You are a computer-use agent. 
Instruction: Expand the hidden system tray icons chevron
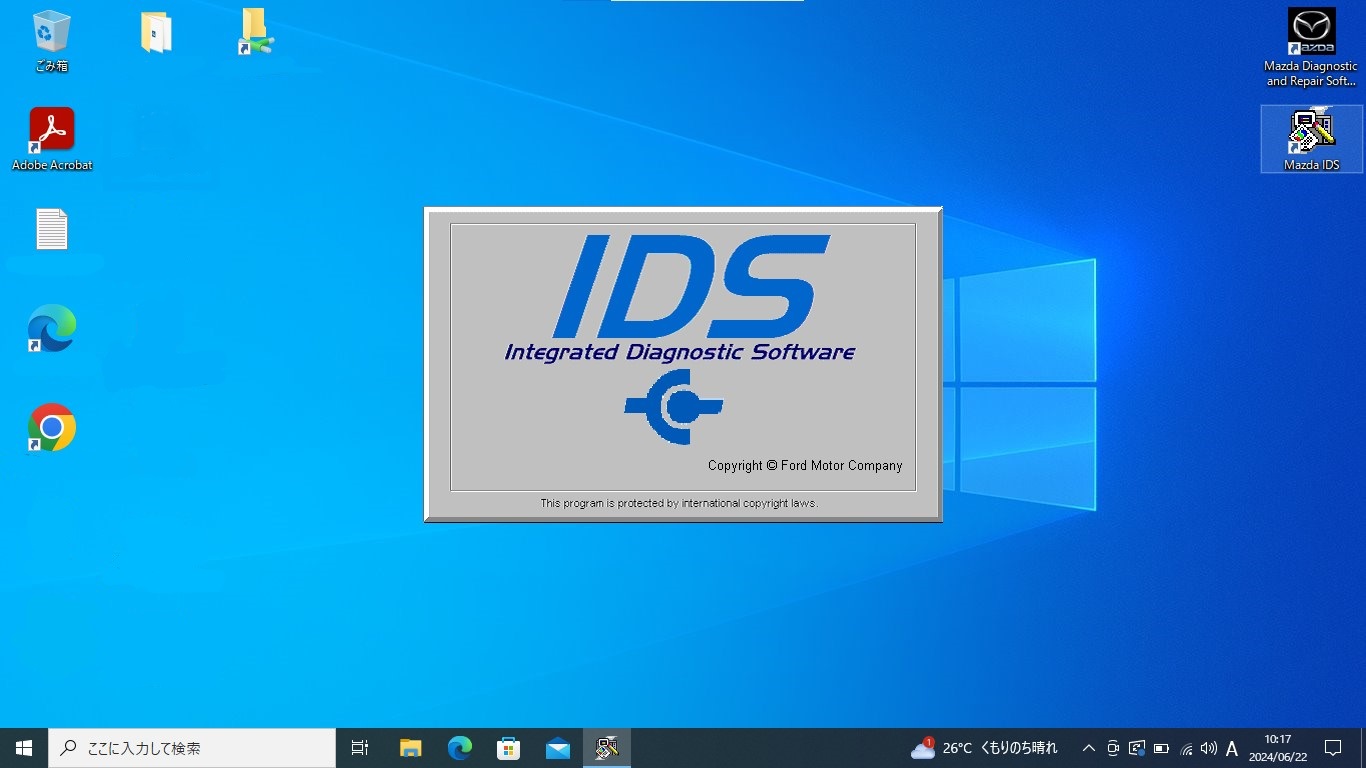(1089, 748)
